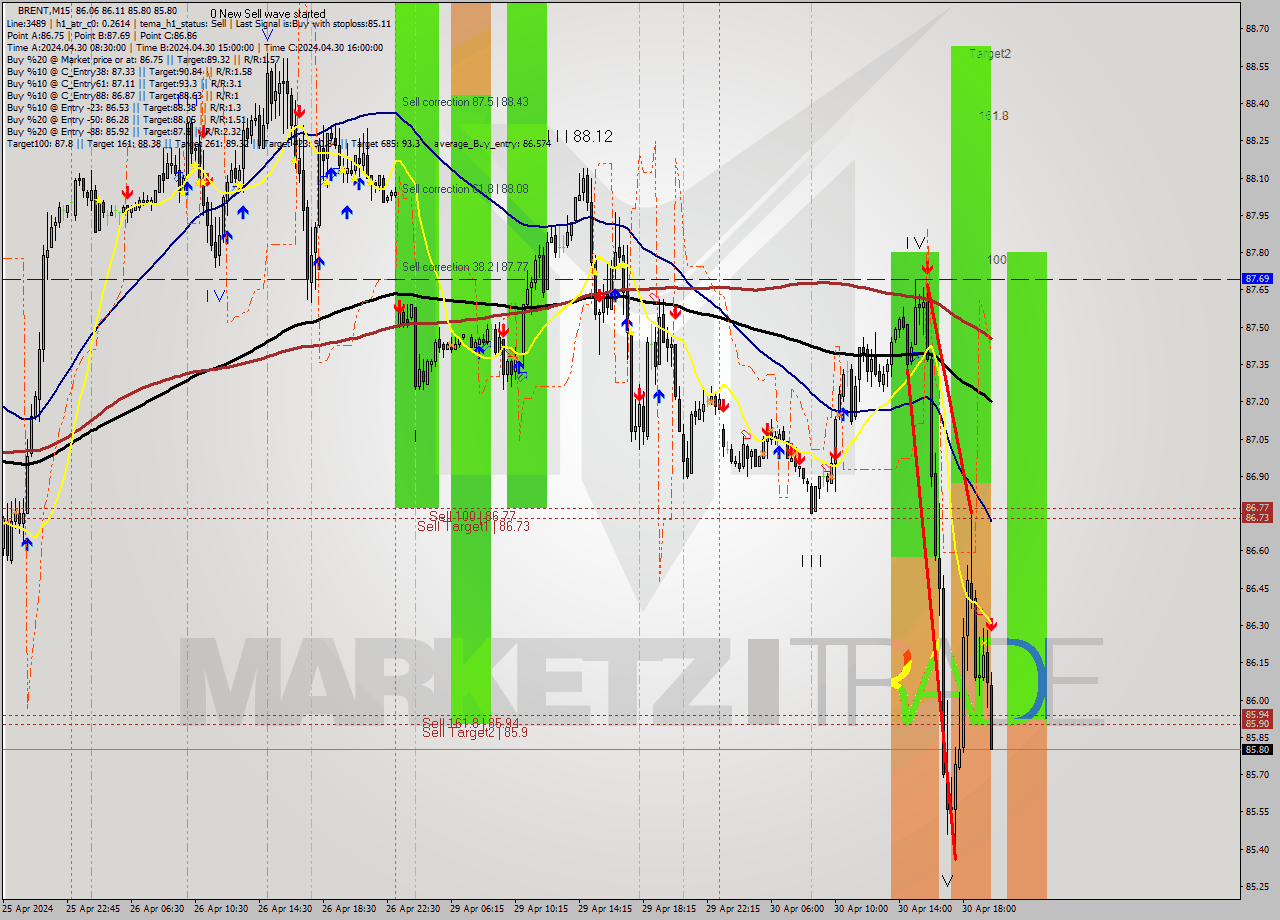The image size is (1280, 920).
Task: Click the 'average_Buy_entry: 86.574' text
Action: [491, 144]
